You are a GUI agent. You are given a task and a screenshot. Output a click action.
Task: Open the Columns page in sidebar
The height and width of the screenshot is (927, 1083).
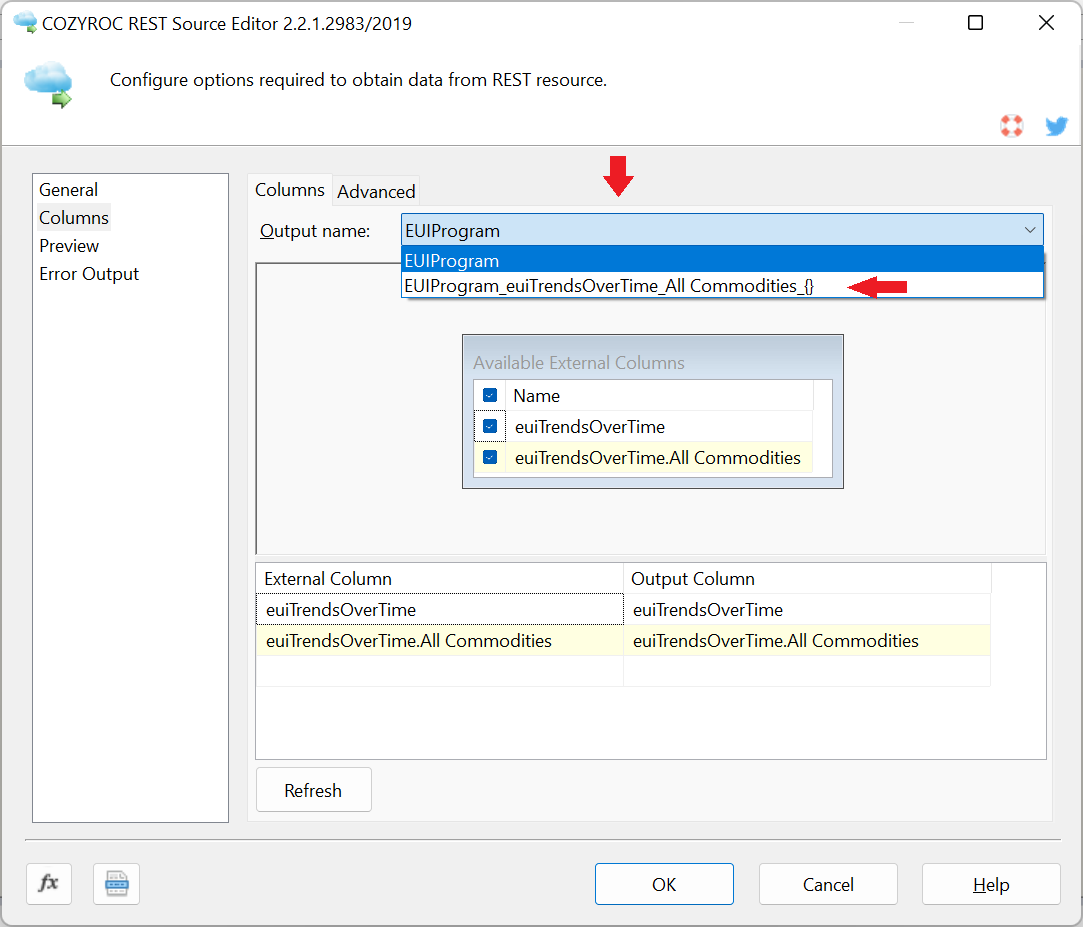click(74, 218)
